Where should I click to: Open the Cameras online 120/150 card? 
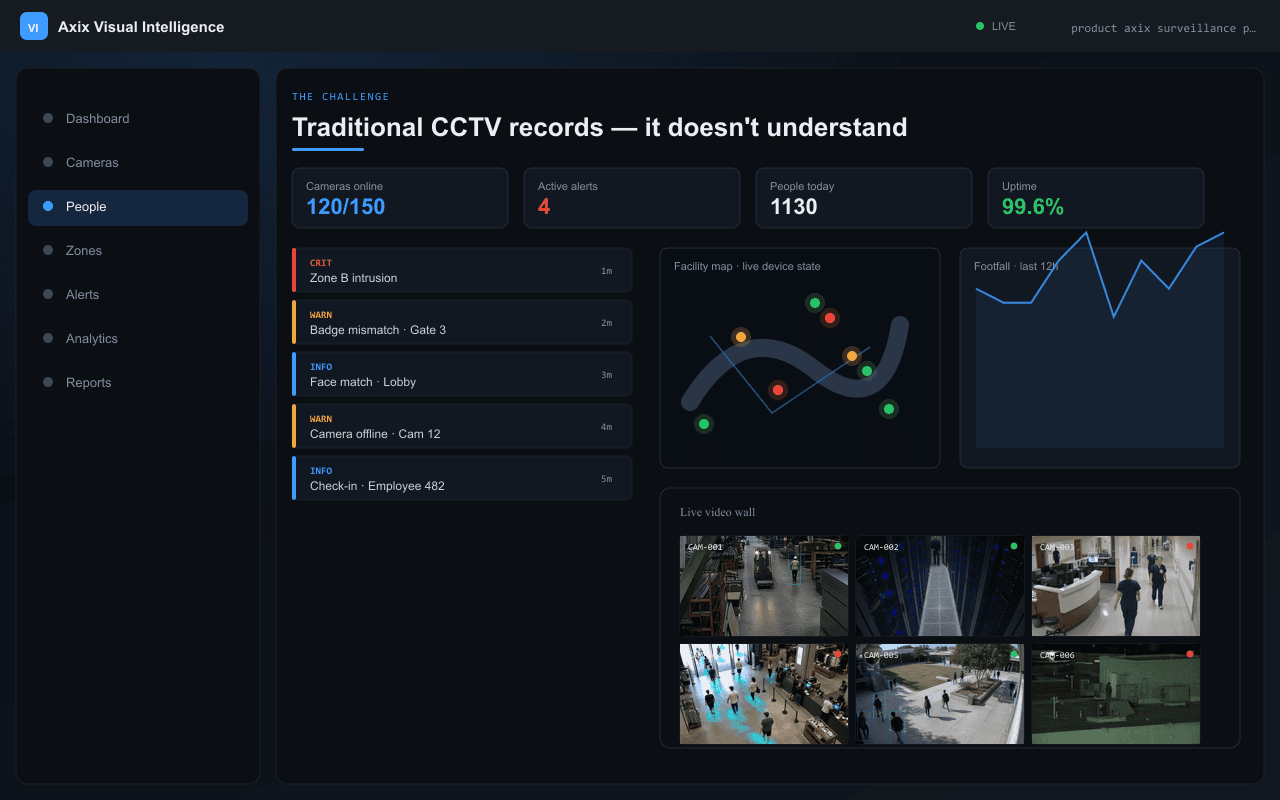point(400,198)
